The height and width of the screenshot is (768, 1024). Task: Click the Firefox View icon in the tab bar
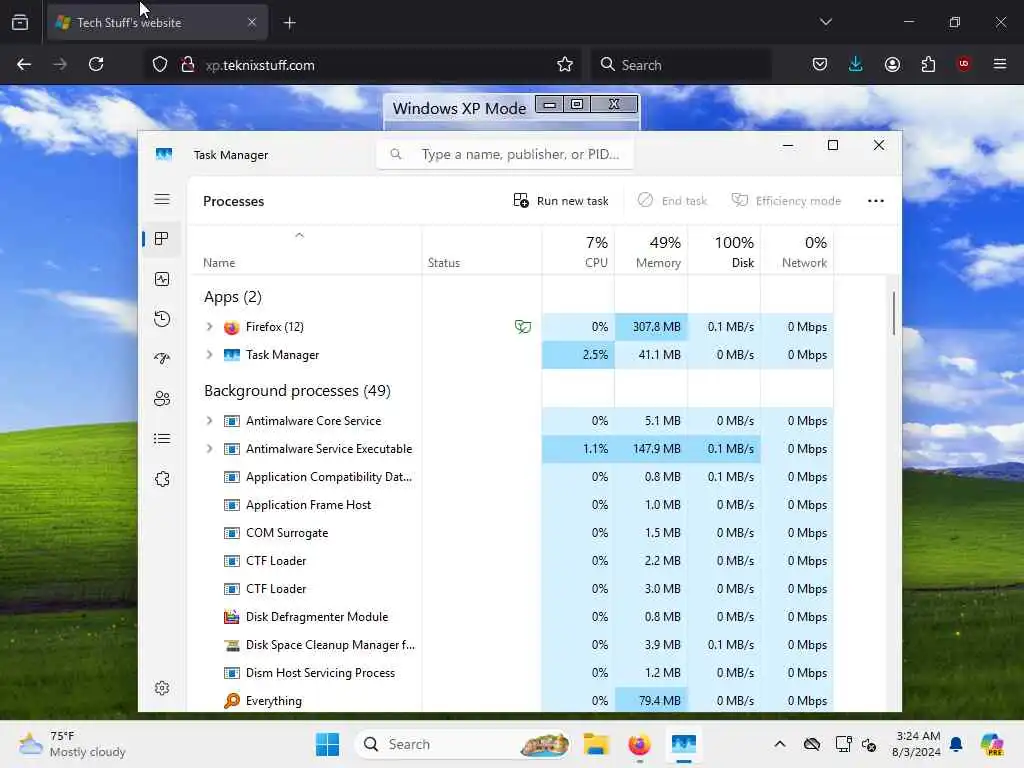(x=20, y=22)
